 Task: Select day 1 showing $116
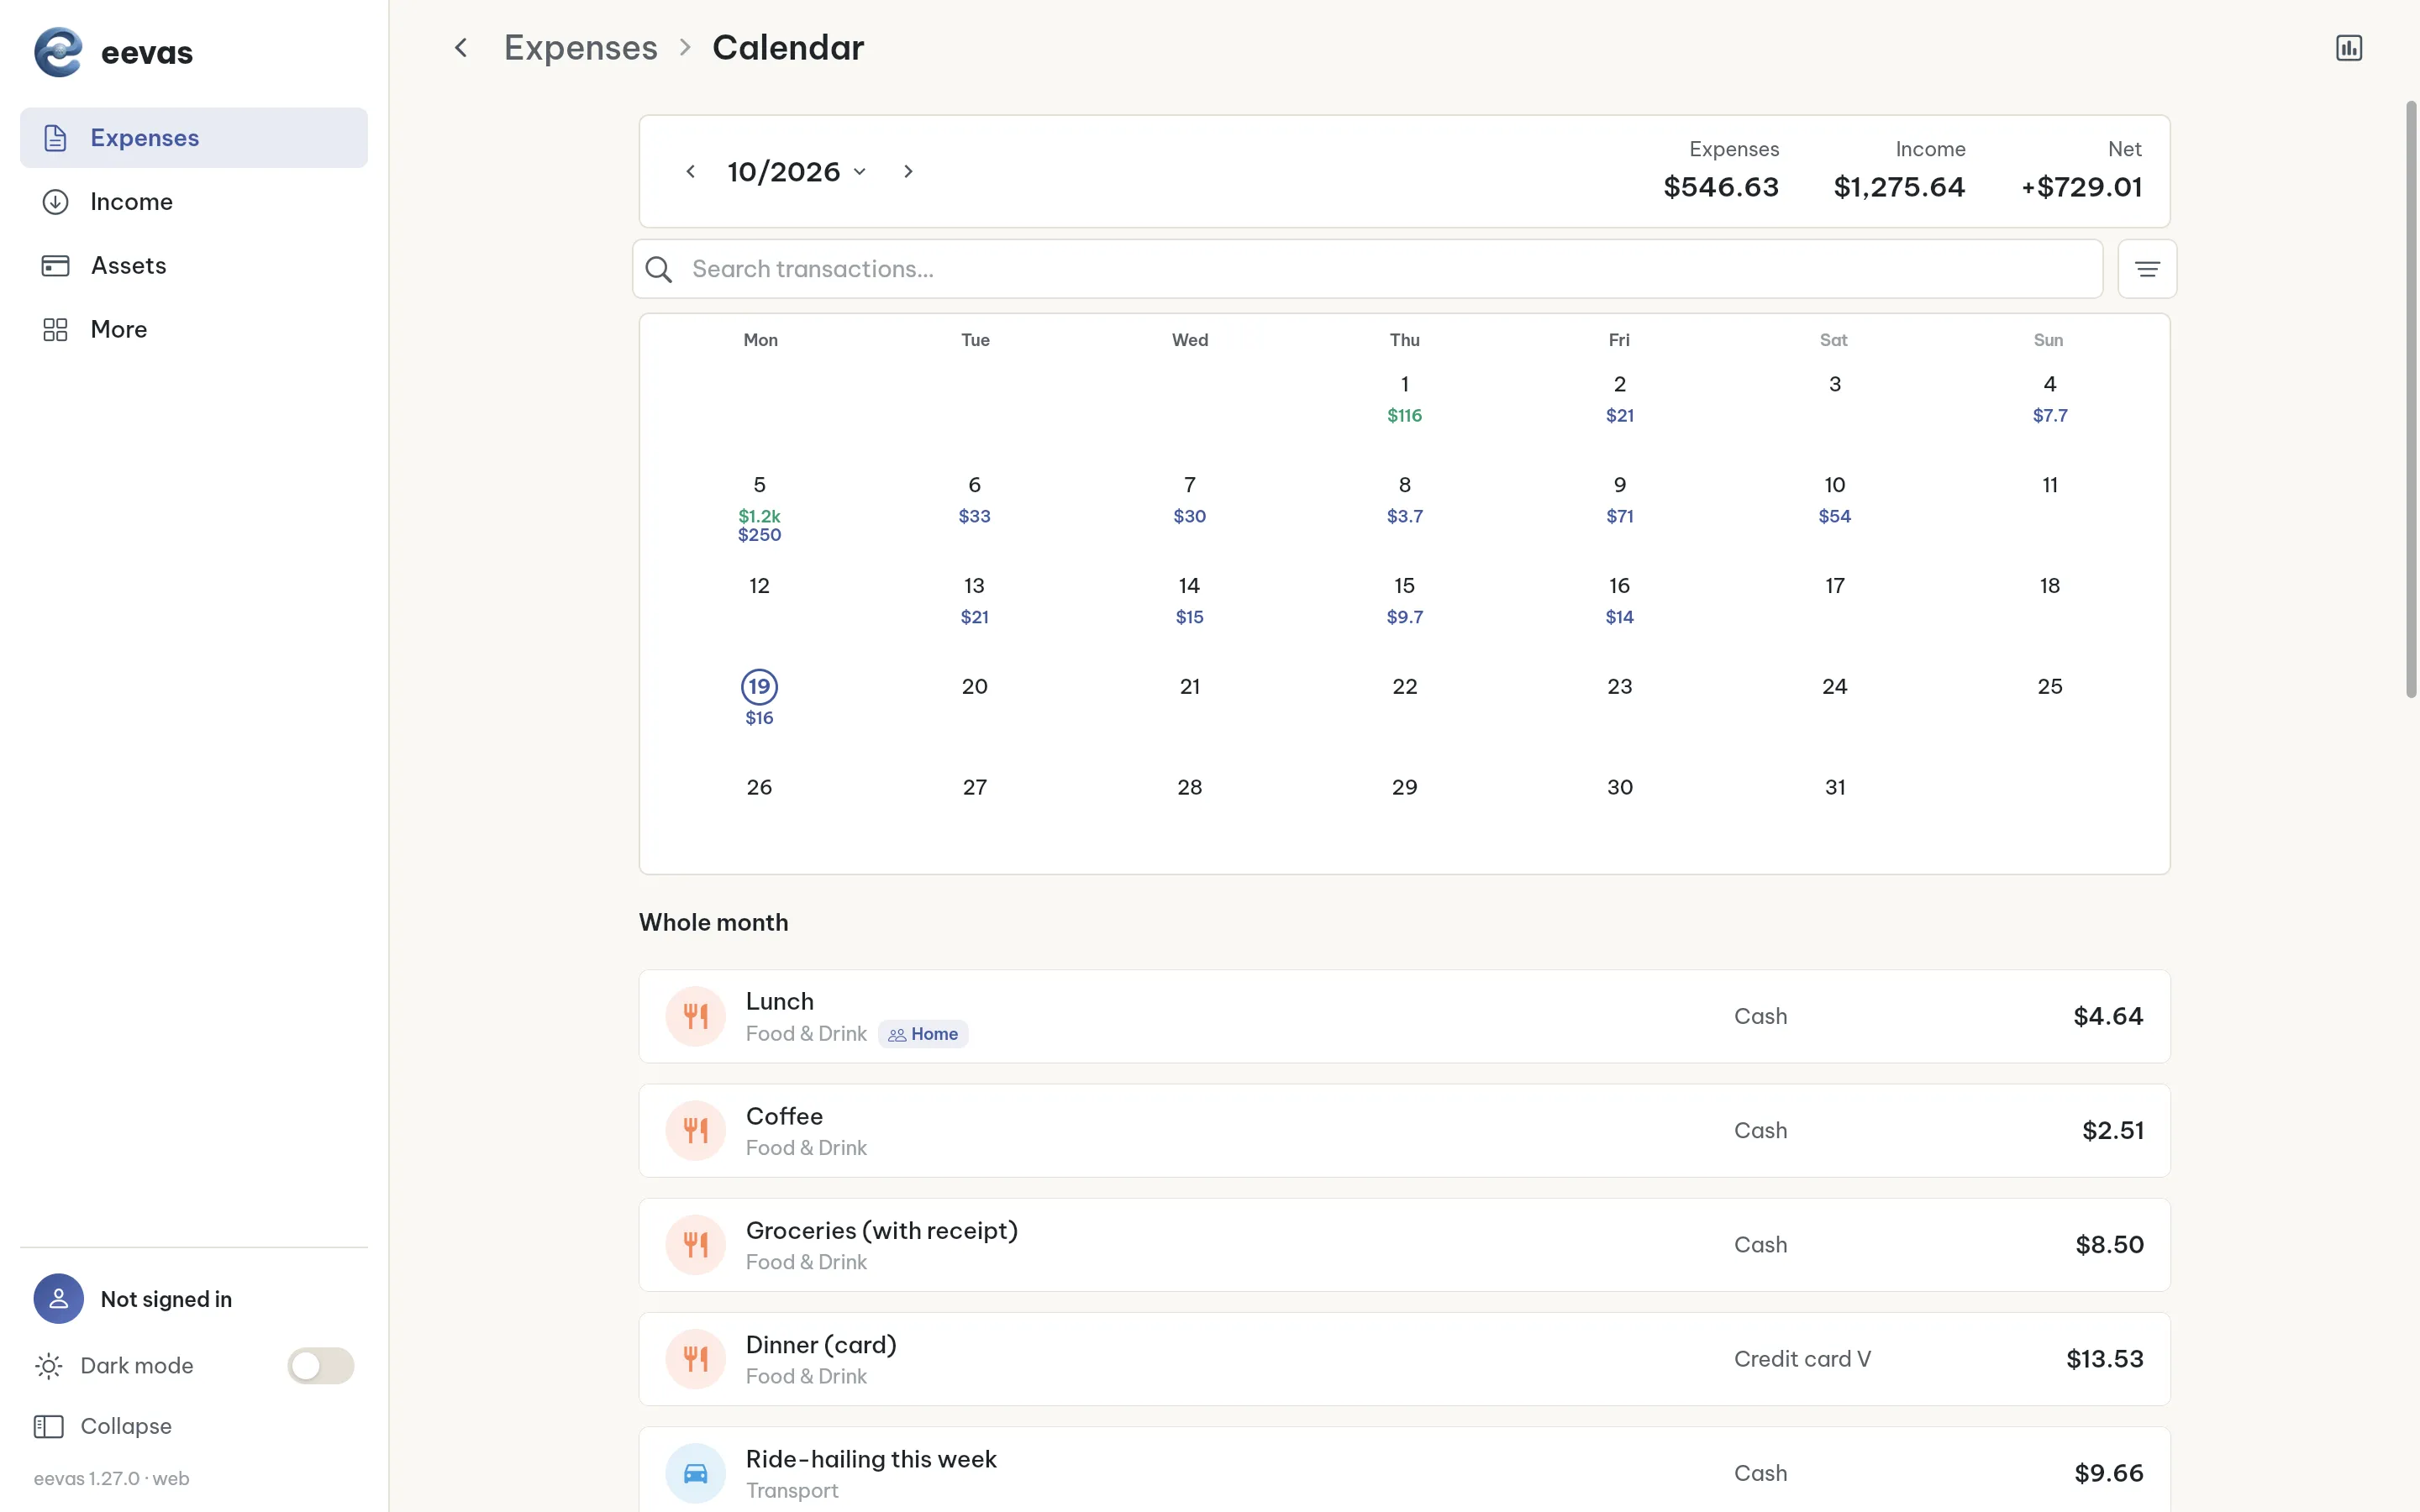(x=1404, y=398)
